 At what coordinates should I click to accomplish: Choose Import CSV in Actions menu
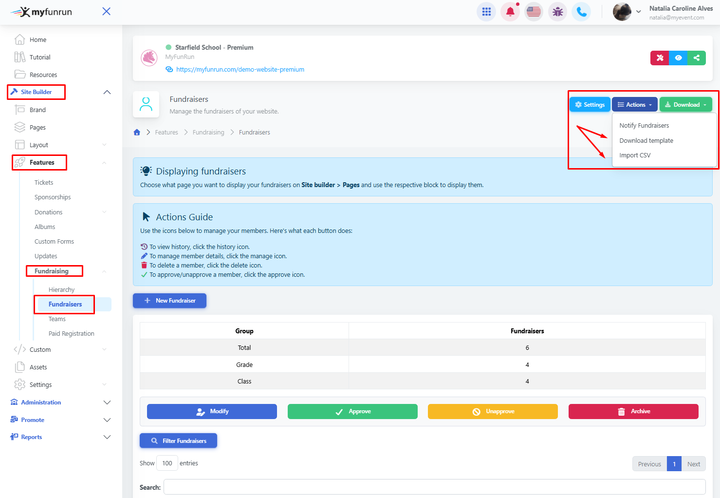click(x=634, y=155)
